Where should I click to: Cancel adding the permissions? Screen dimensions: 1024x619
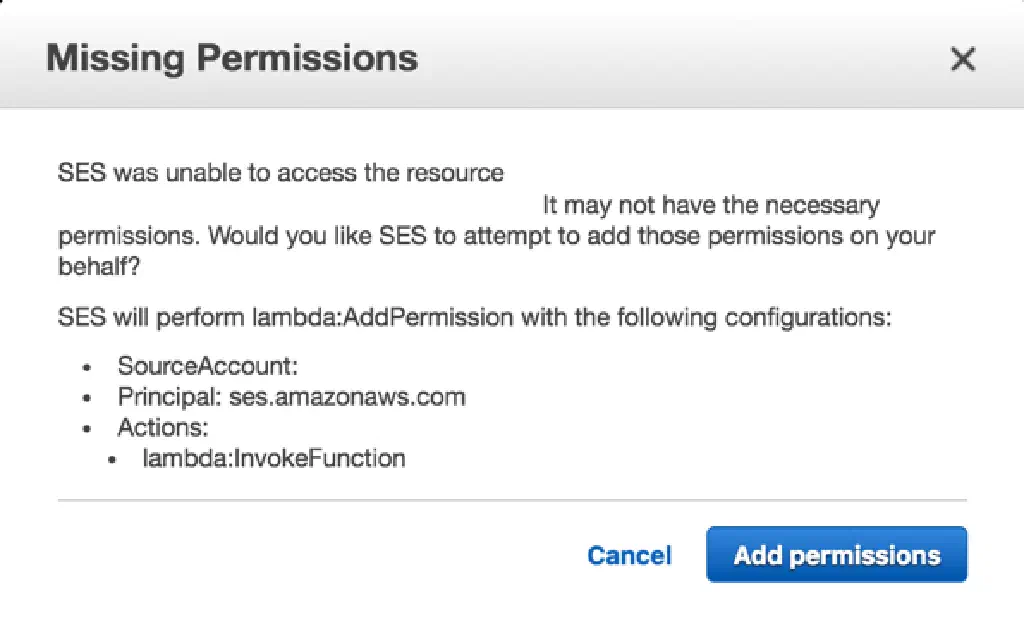629,556
